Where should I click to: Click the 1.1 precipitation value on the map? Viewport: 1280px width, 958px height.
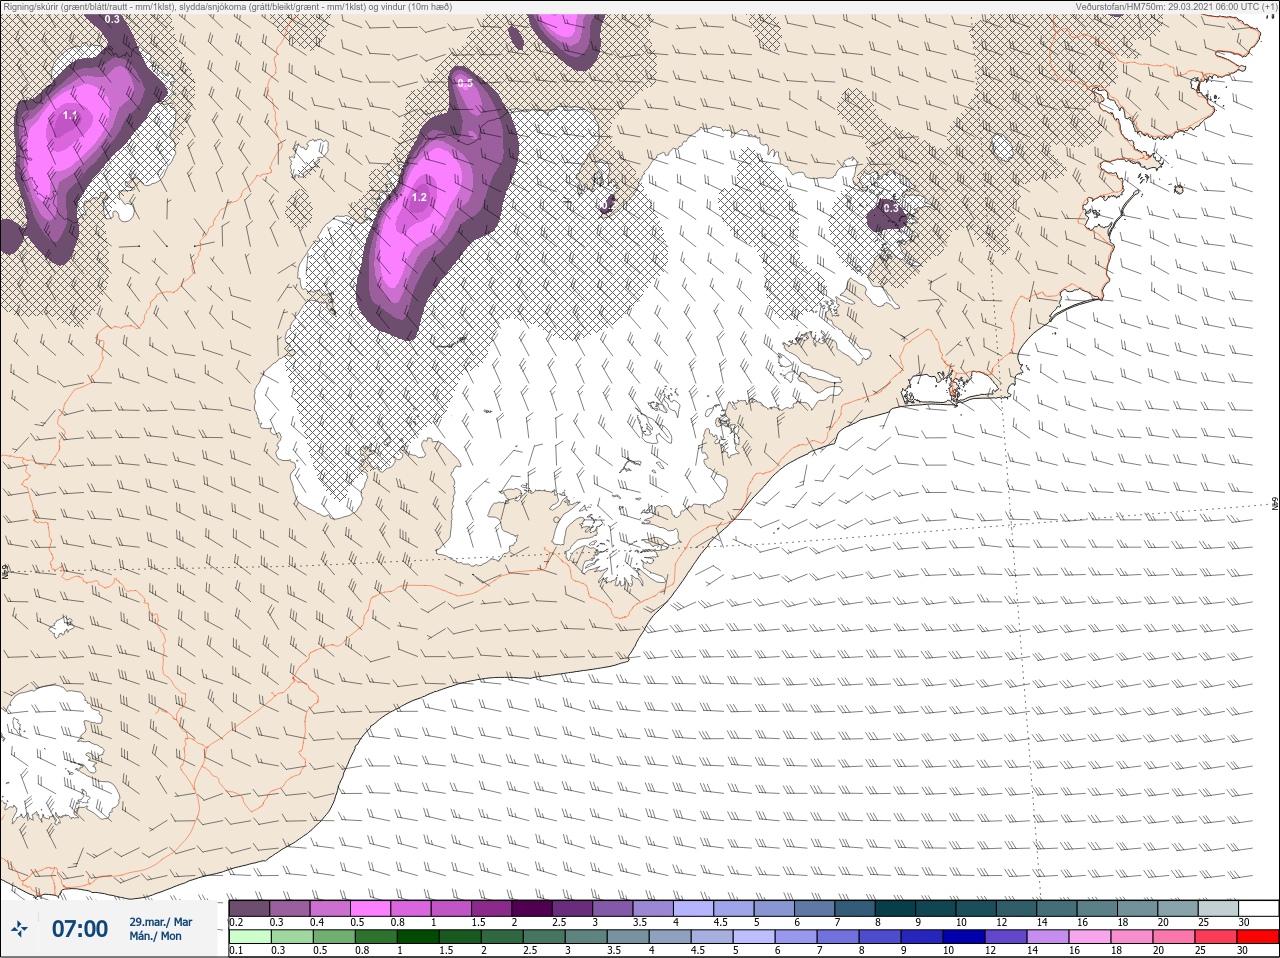(x=70, y=116)
